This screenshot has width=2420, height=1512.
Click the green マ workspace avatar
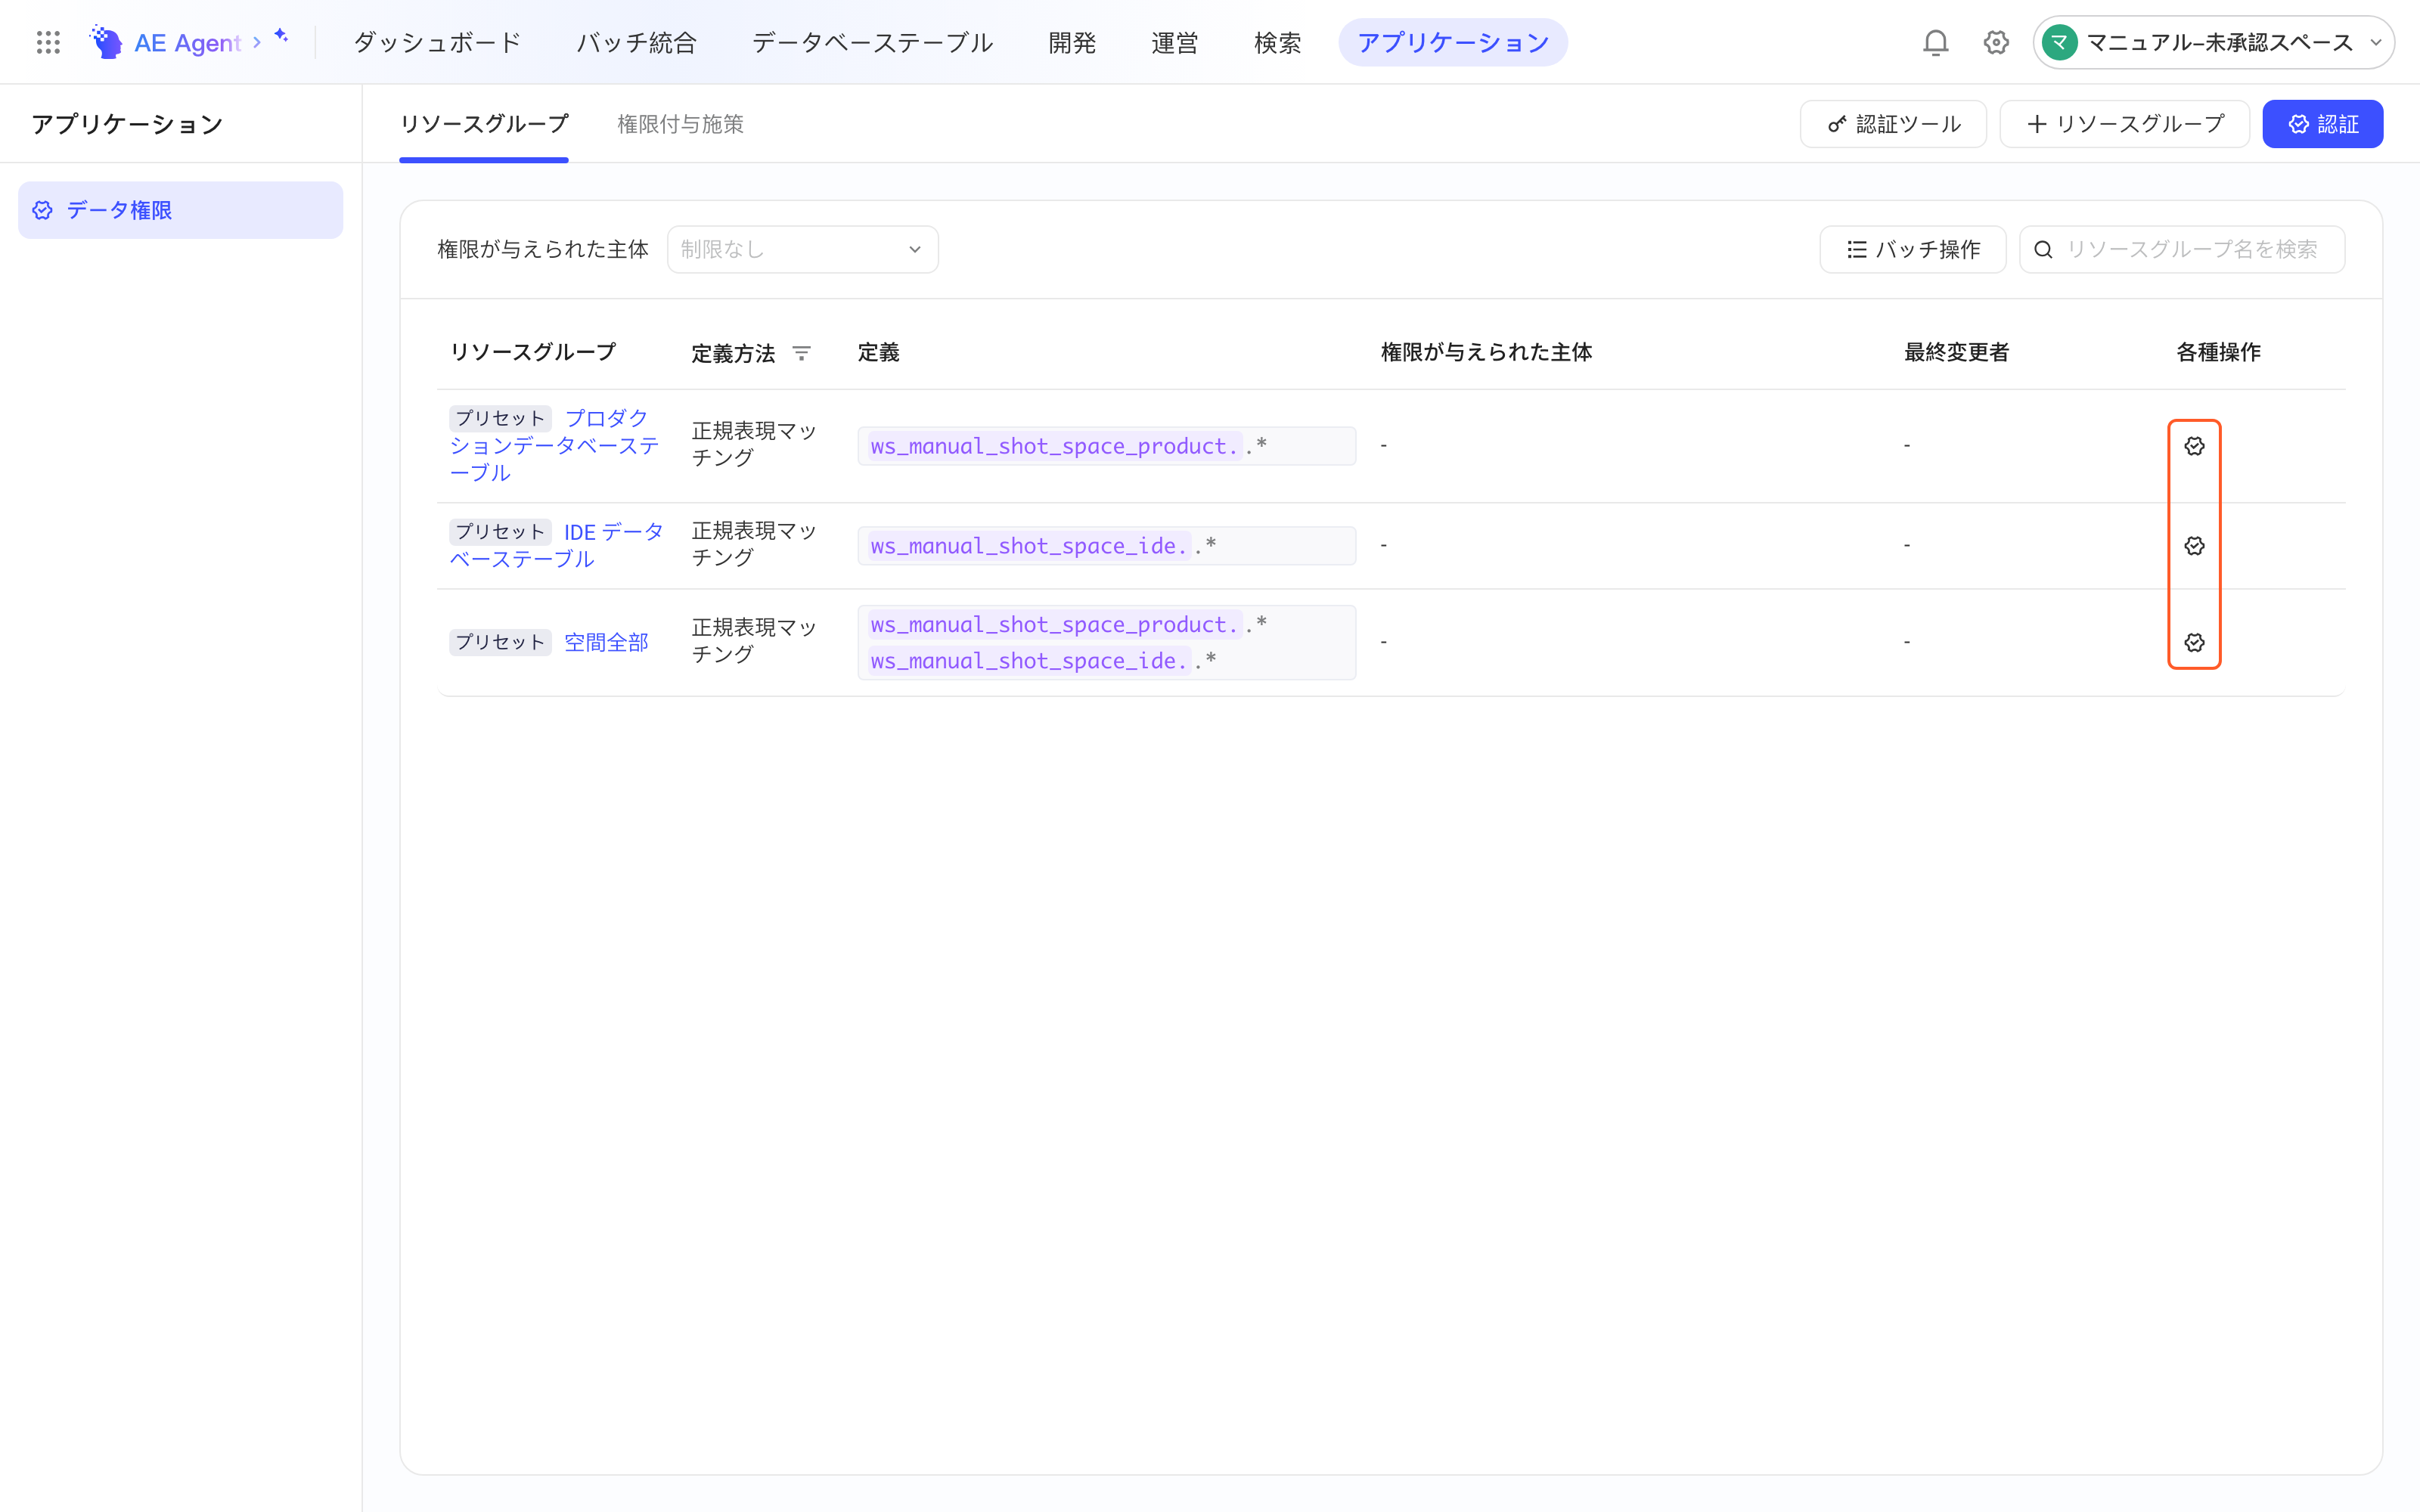coord(2060,42)
